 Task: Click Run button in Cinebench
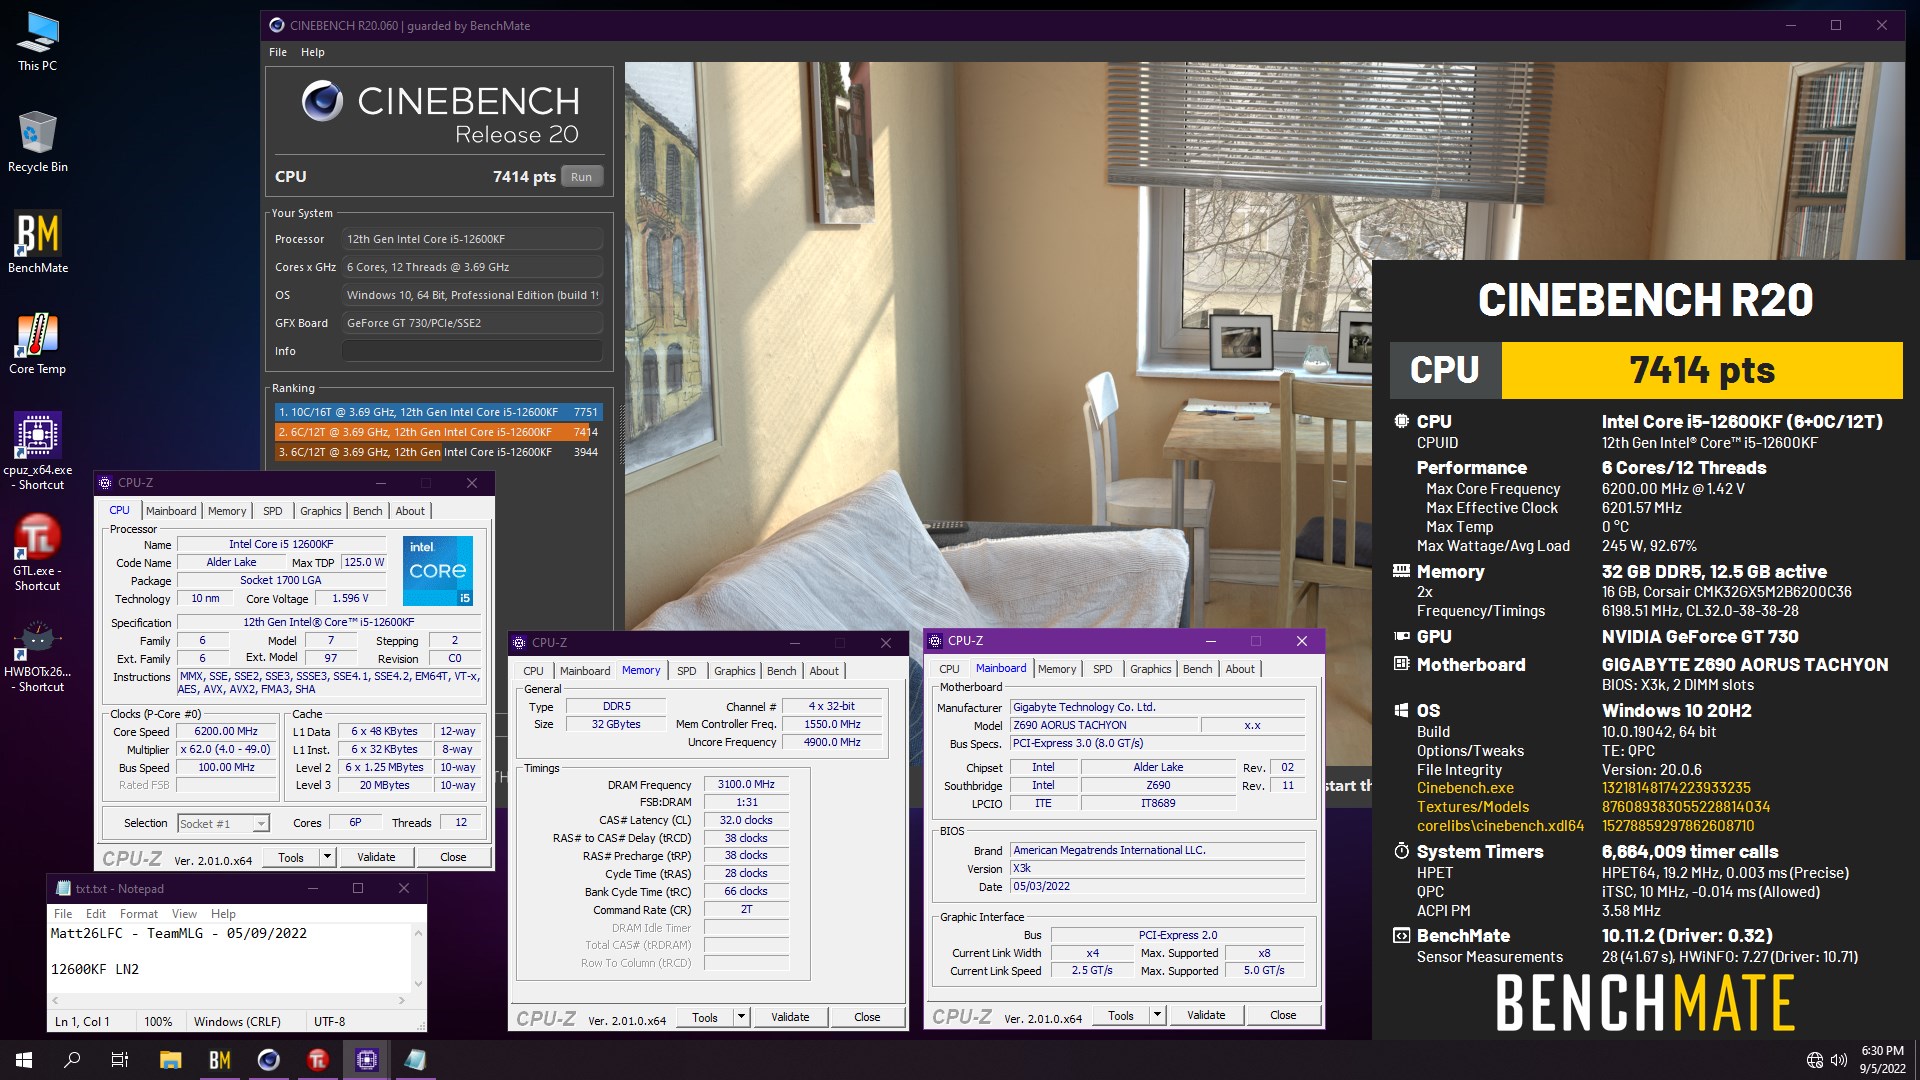pos(582,177)
